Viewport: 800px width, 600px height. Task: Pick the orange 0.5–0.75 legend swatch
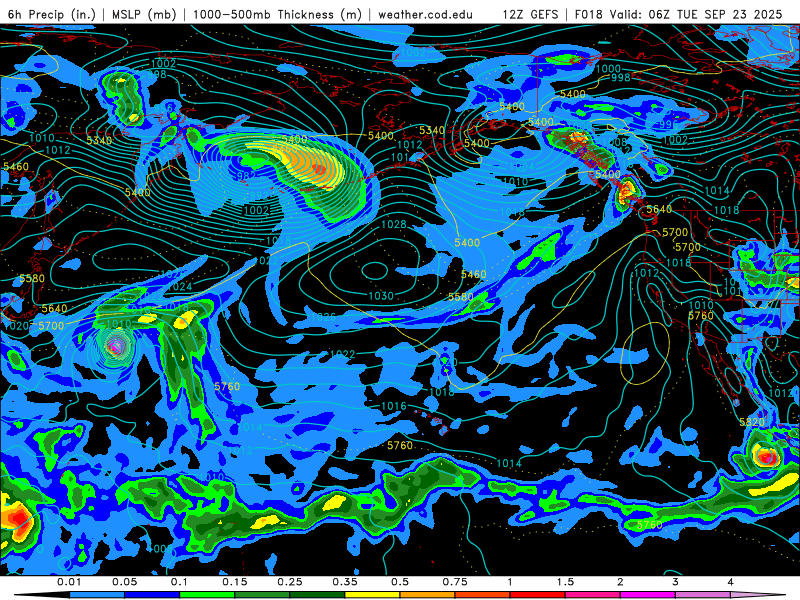(428, 595)
